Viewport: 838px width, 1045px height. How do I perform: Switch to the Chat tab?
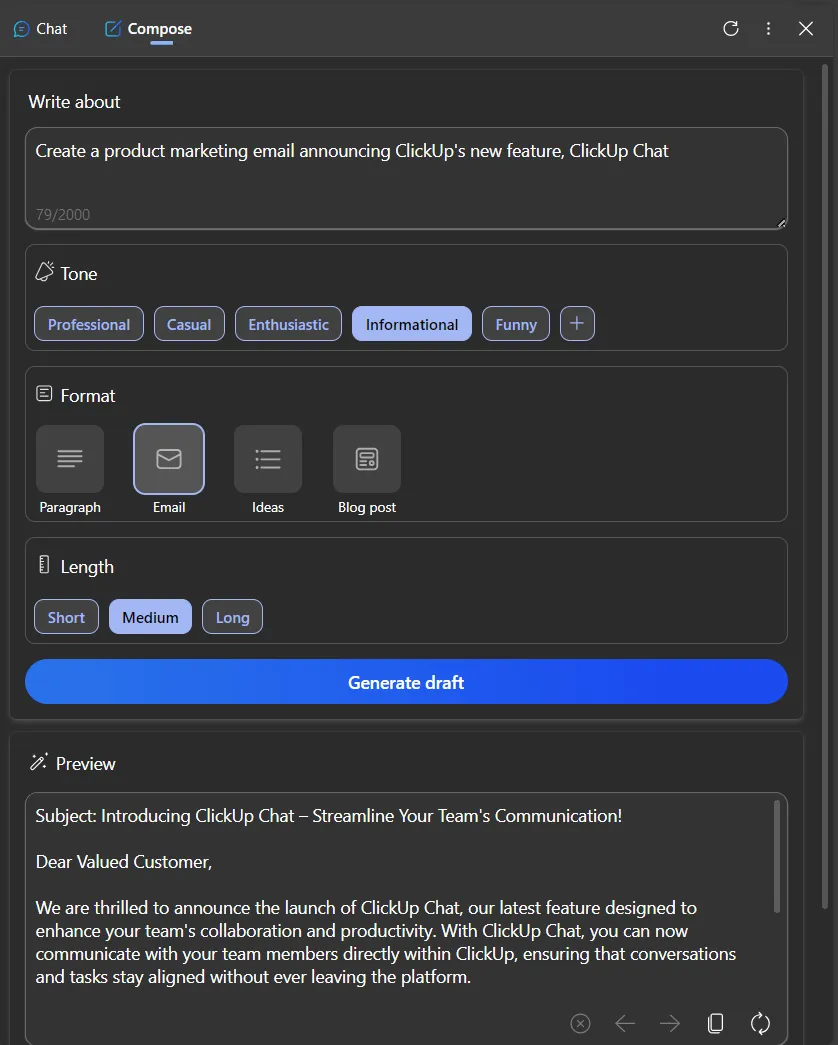pyautogui.click(x=40, y=29)
